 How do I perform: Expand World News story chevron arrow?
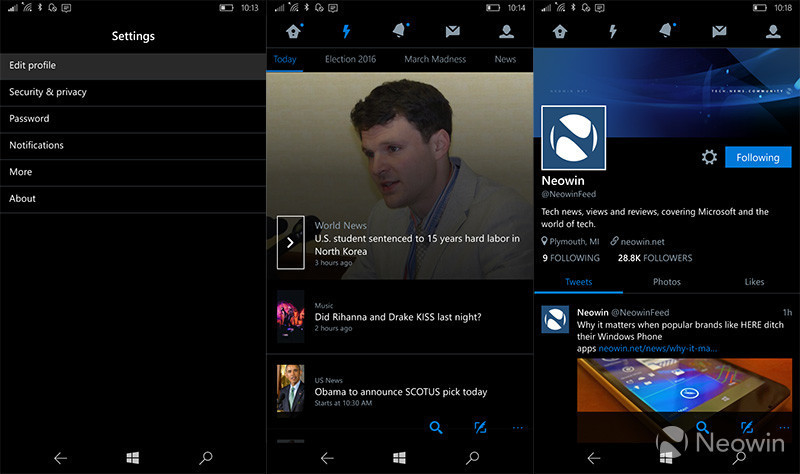pyautogui.click(x=290, y=242)
